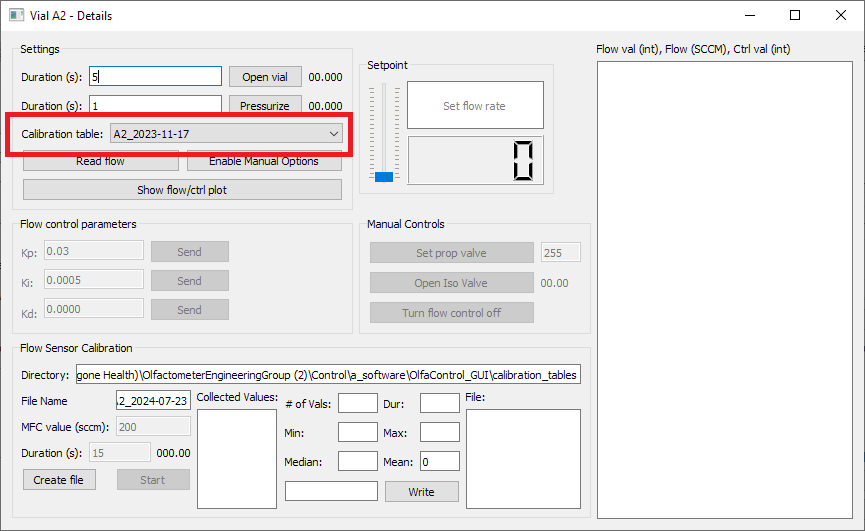
Task: Click the Set flow rate button
Action: (475, 105)
